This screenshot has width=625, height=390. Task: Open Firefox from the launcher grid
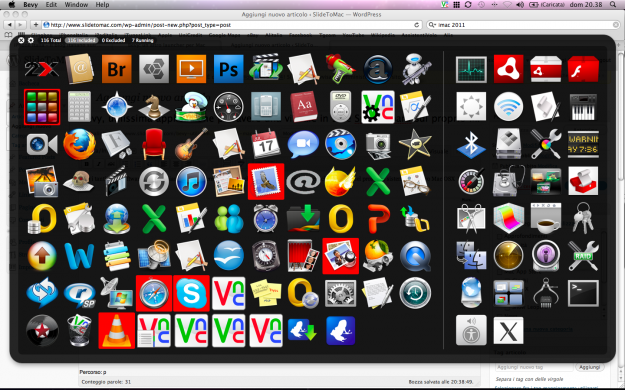(79, 144)
